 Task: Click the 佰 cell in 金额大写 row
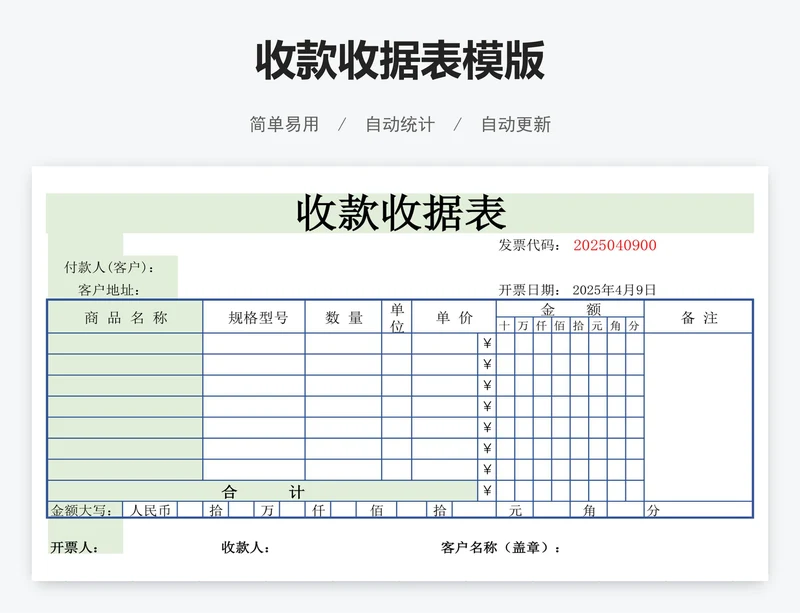[x=376, y=510]
